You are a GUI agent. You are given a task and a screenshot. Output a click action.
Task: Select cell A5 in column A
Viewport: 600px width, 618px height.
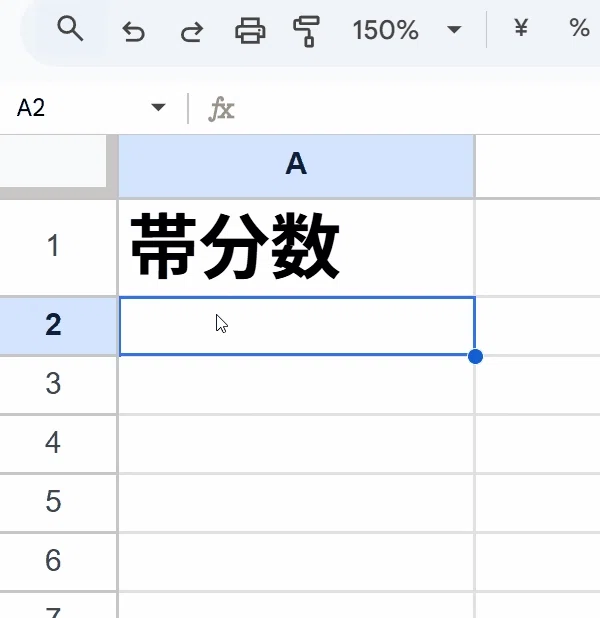[297, 503]
